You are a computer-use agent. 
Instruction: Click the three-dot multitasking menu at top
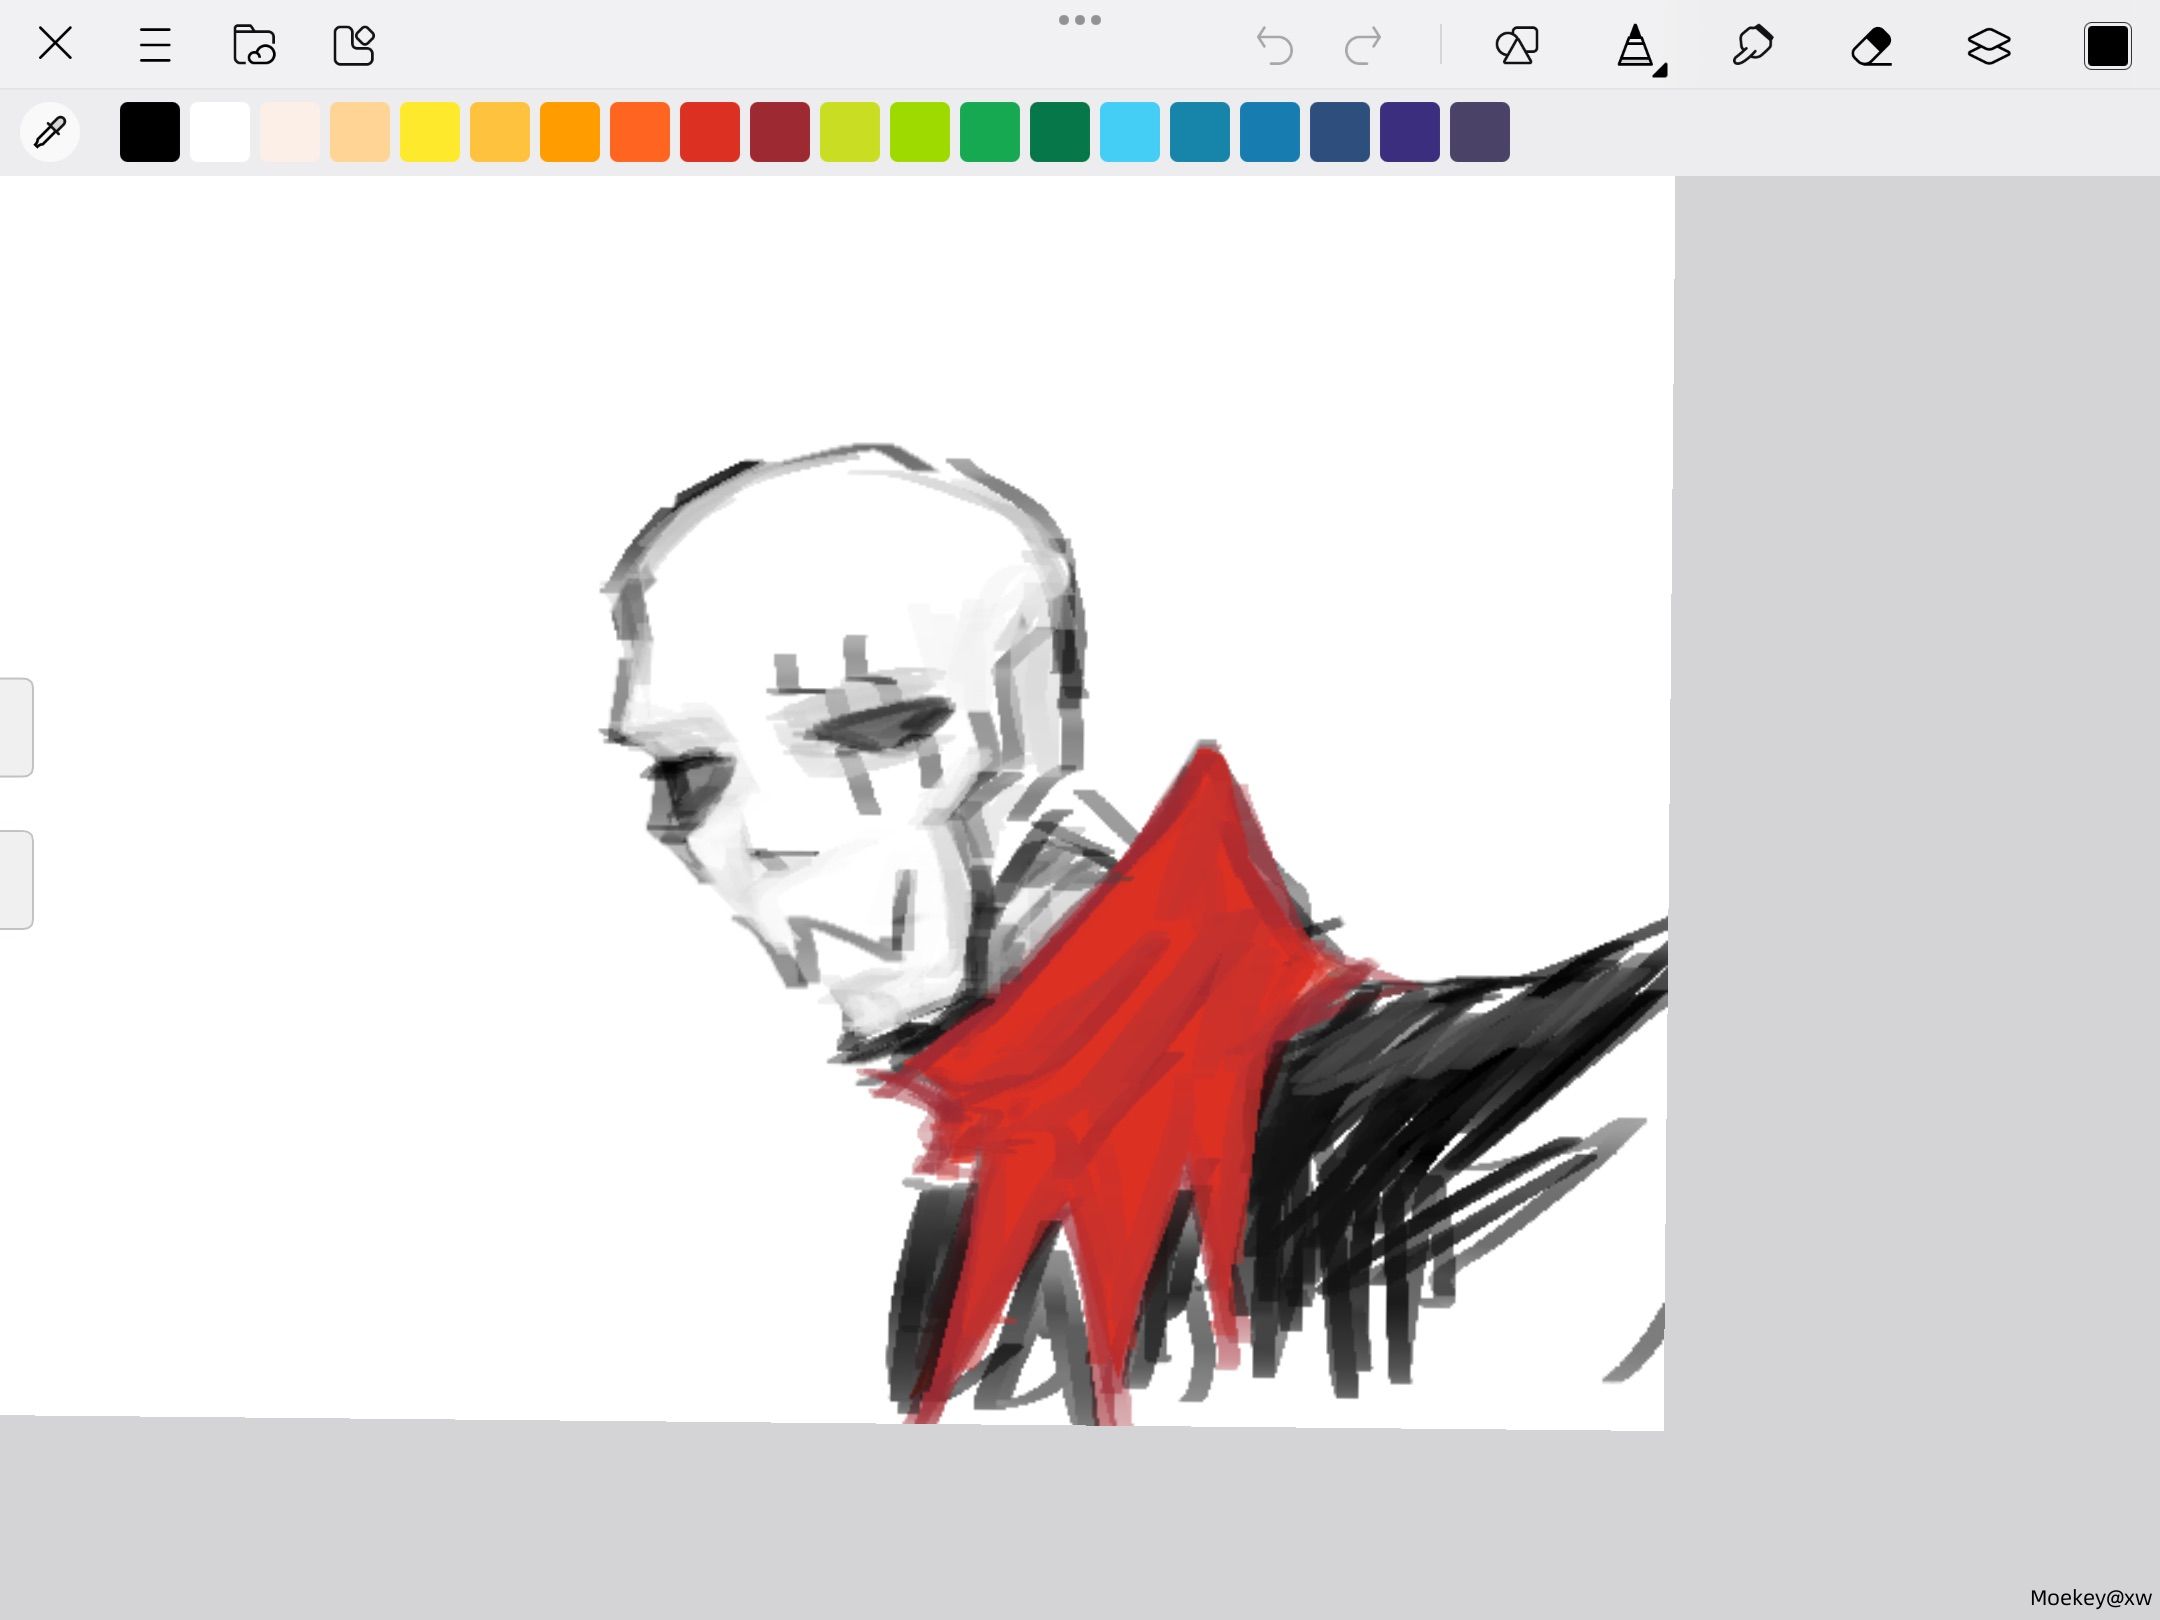coord(1080,20)
